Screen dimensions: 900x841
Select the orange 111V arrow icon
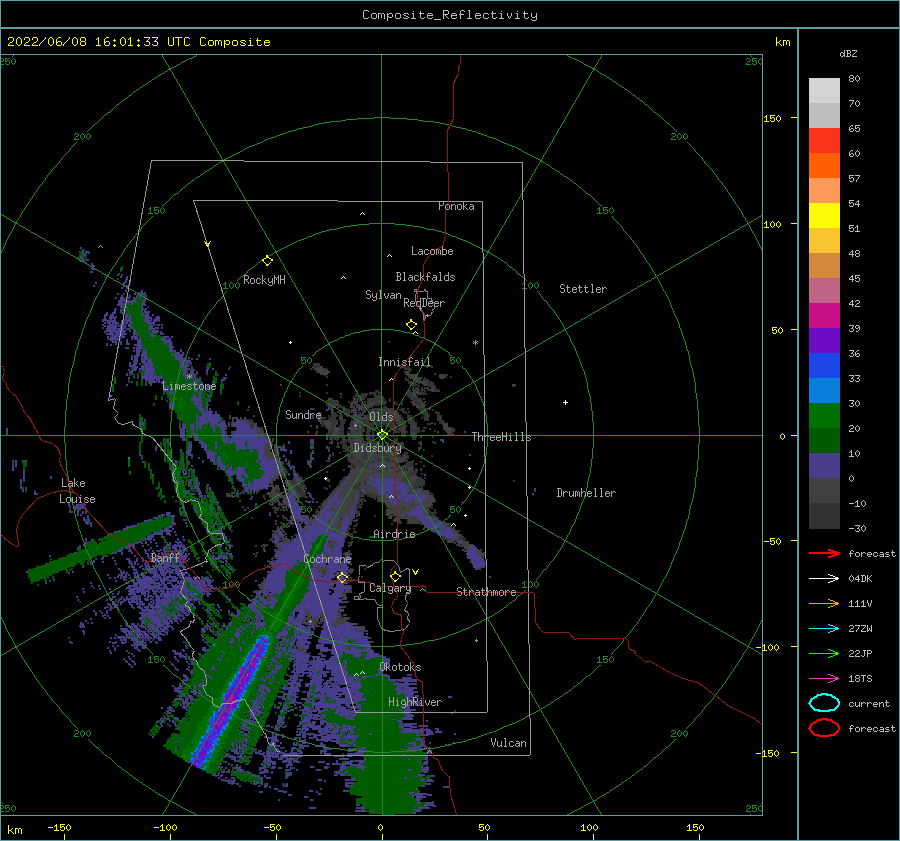[824, 603]
